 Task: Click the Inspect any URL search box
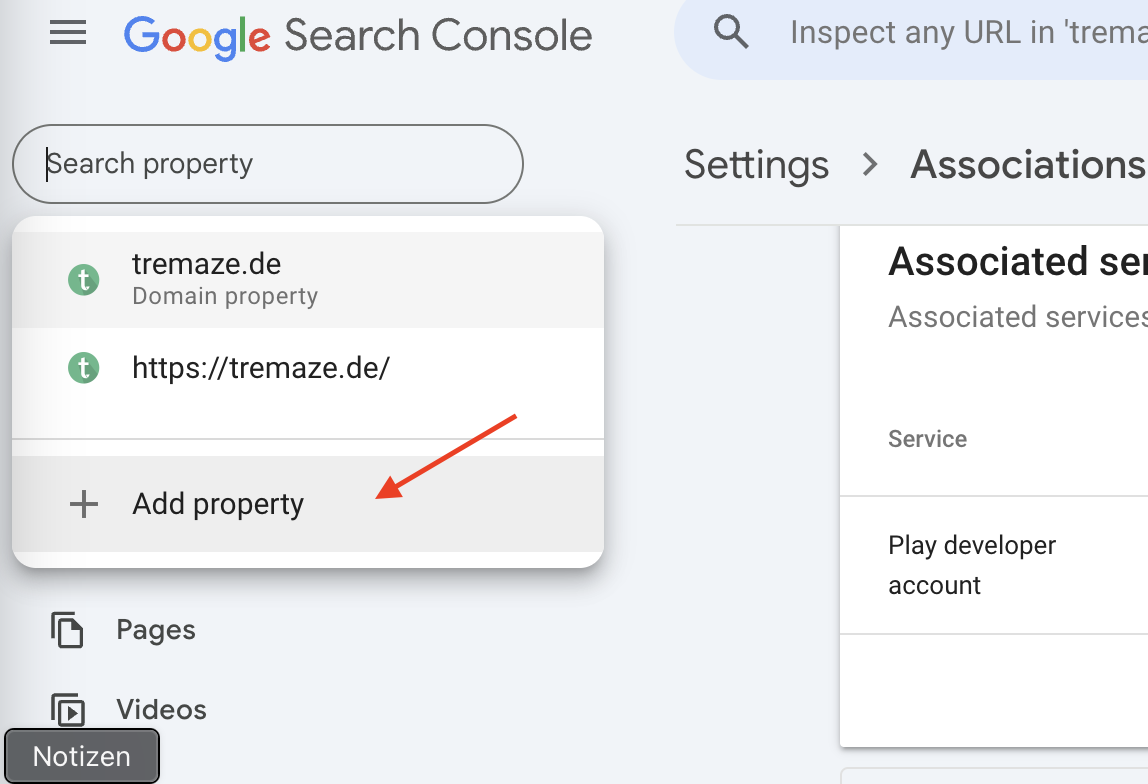tap(965, 33)
